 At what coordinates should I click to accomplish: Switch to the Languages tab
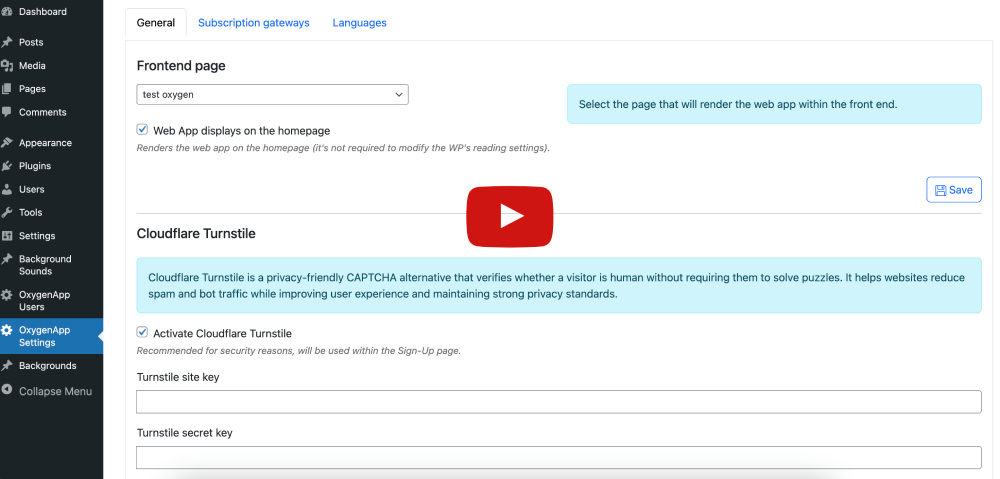[359, 22]
